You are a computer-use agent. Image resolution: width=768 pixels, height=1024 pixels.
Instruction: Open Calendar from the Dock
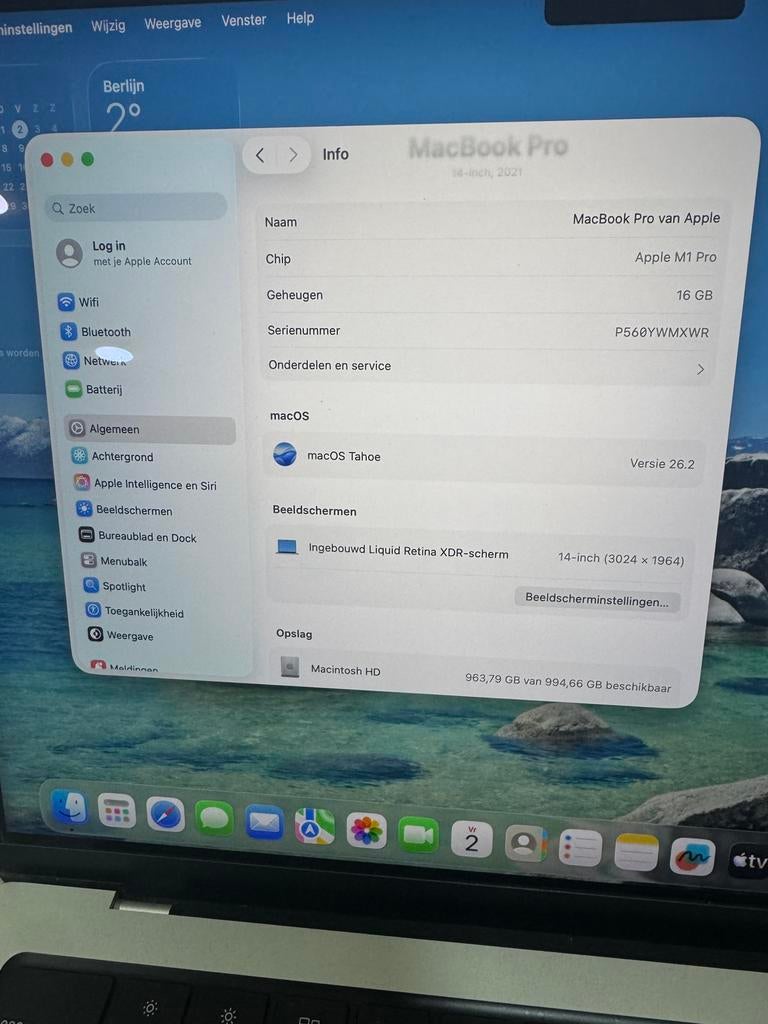[472, 839]
